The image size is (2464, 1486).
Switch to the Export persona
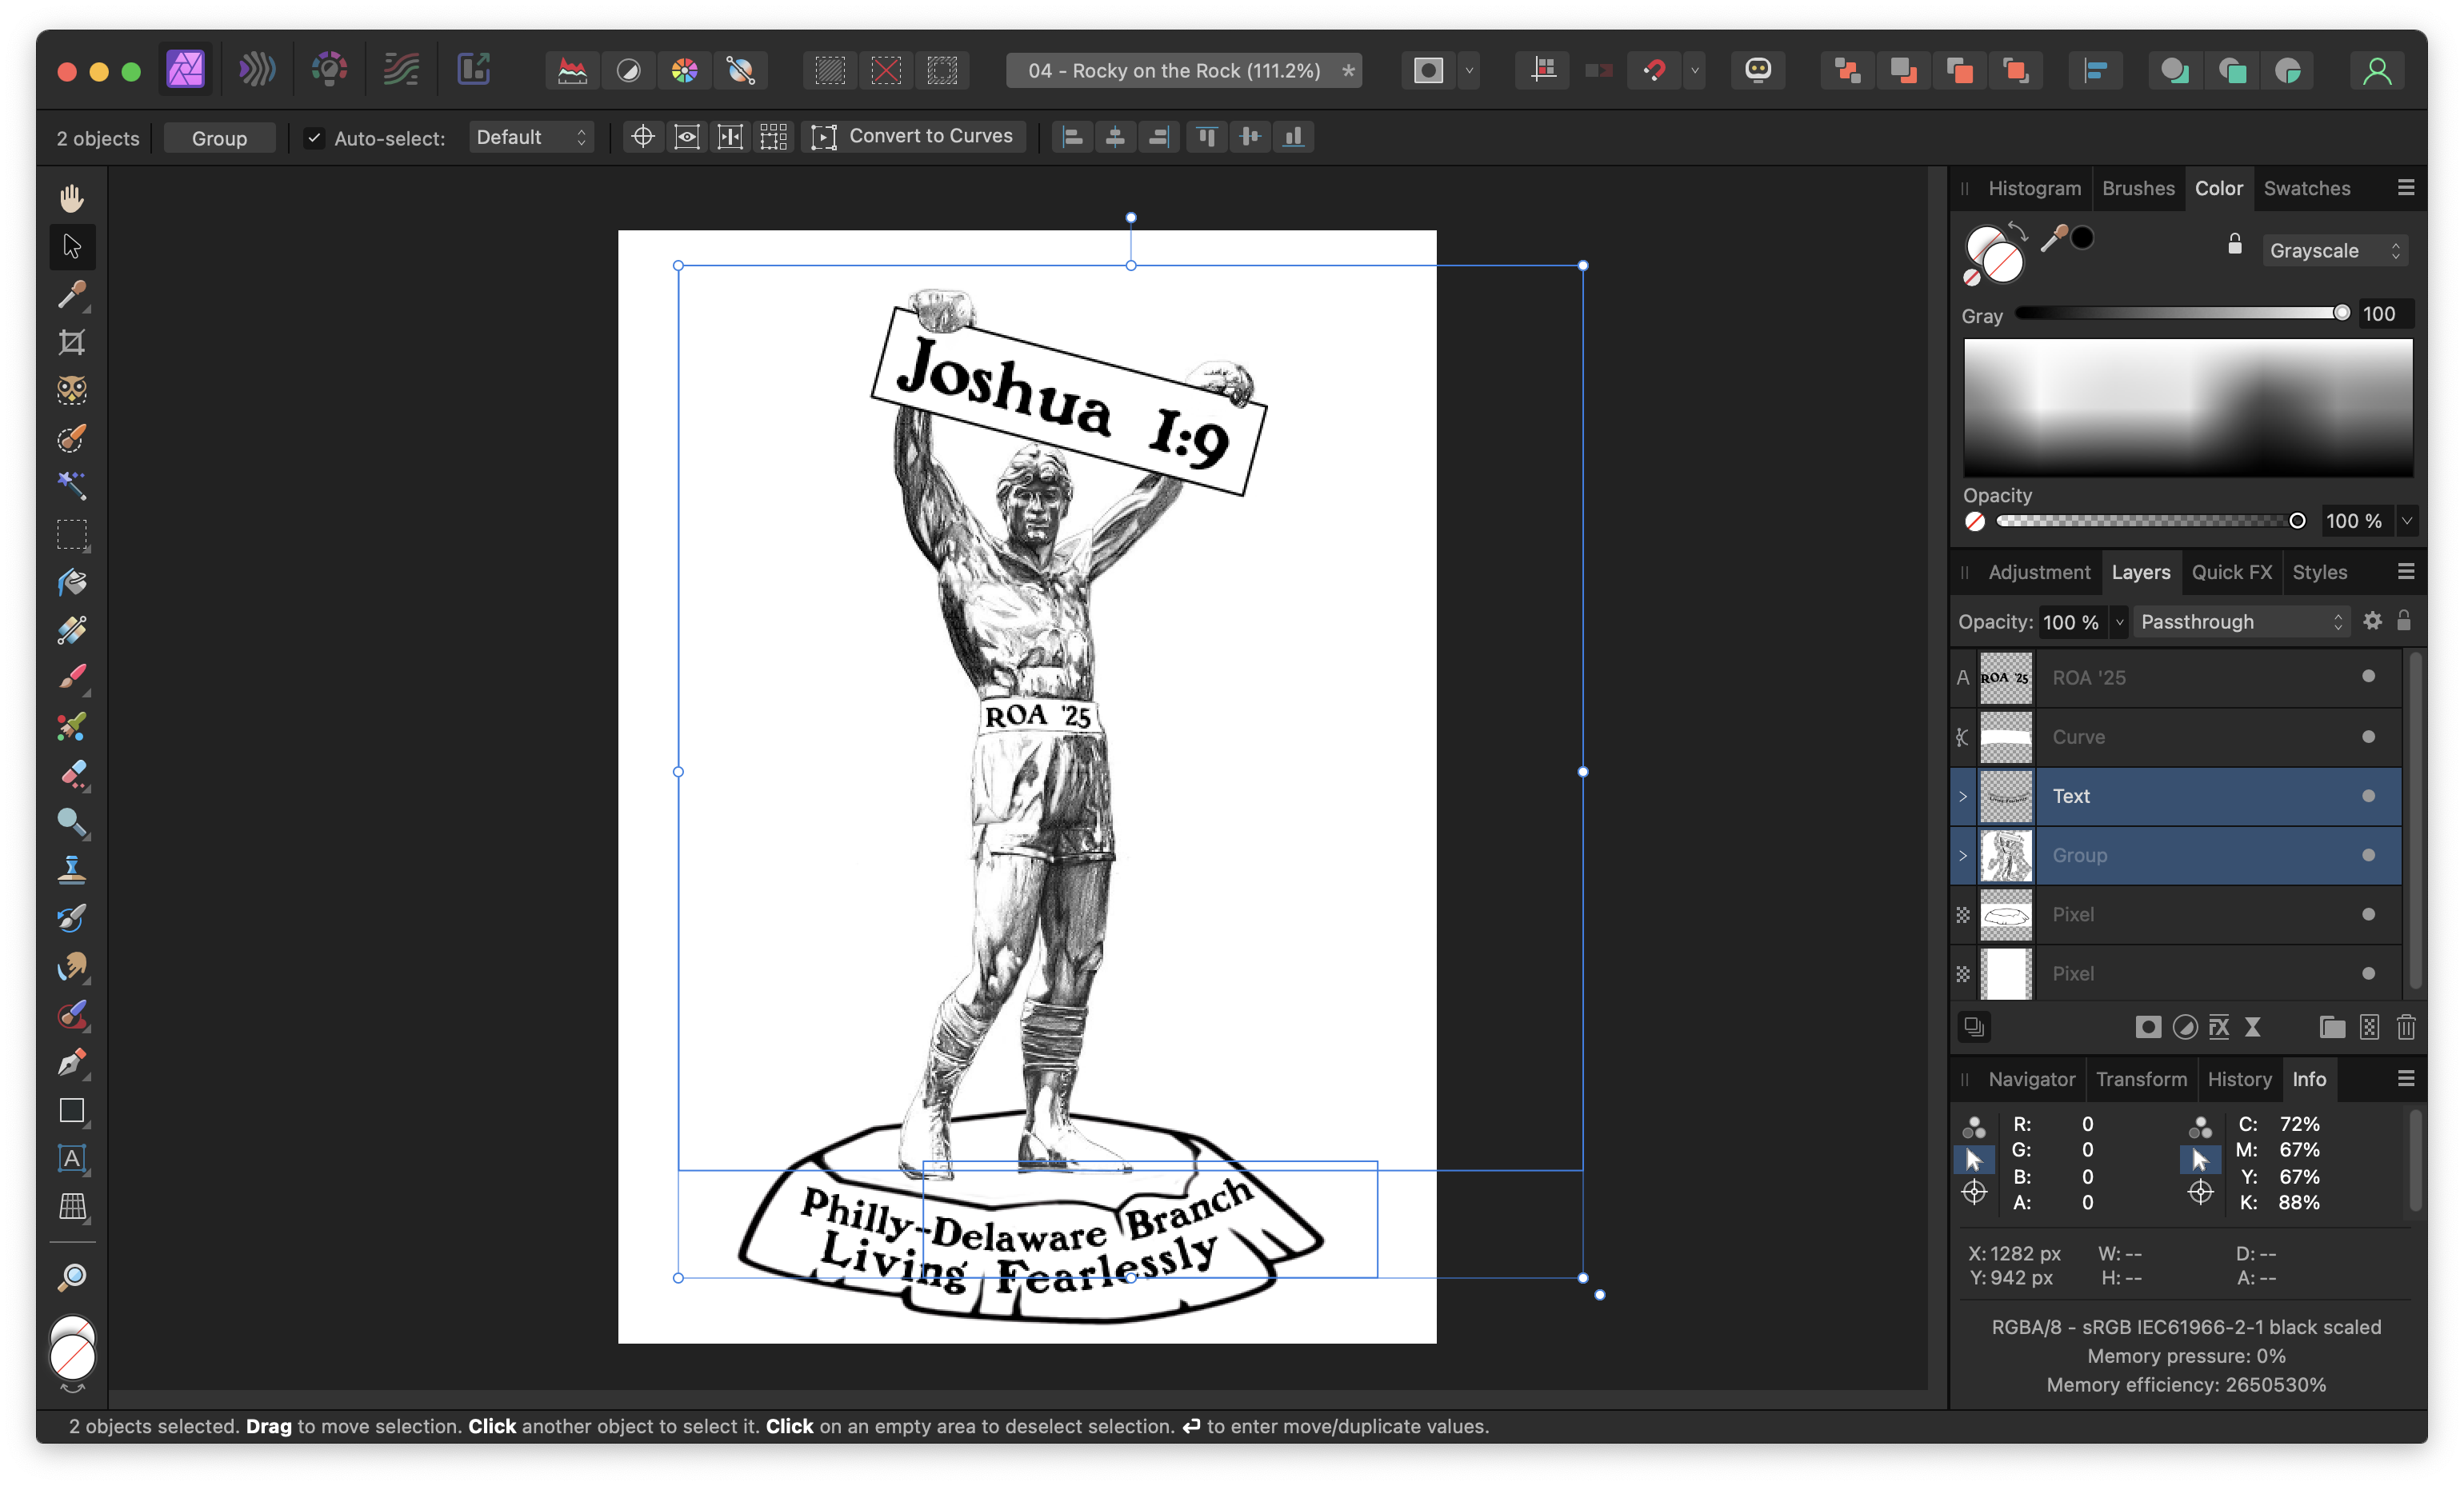(474, 70)
